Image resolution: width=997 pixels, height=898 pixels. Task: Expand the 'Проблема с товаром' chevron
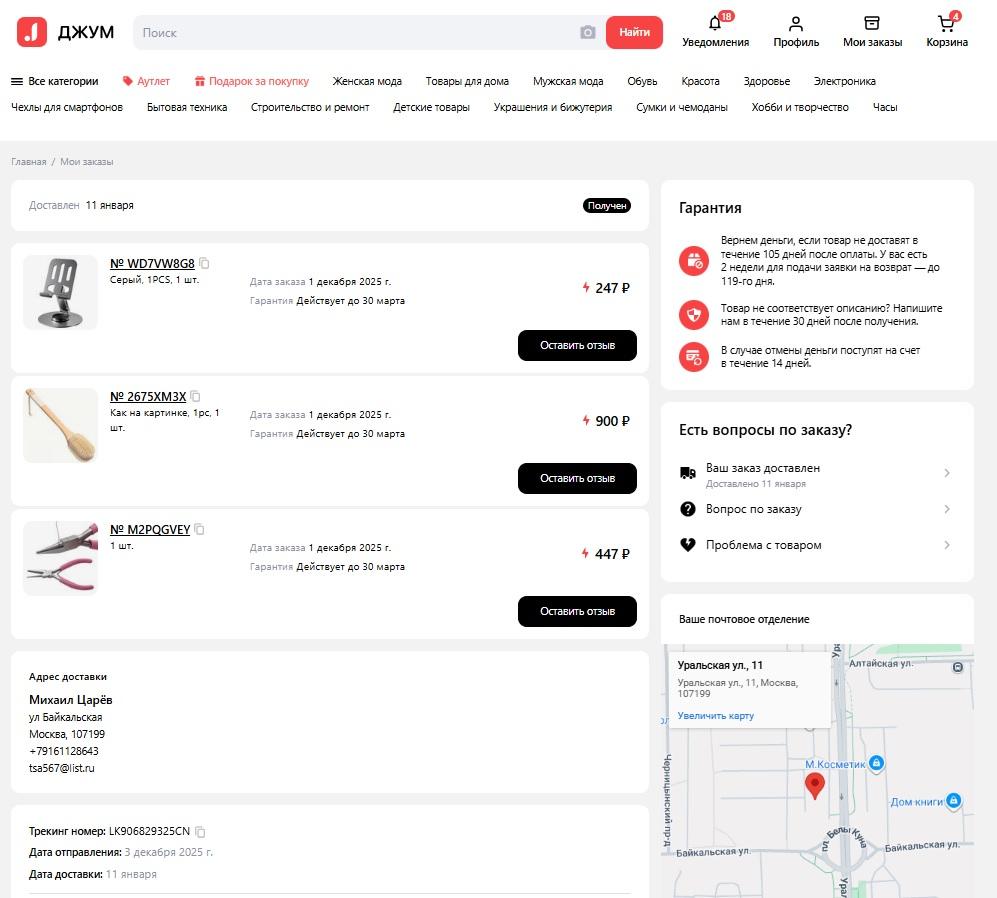click(947, 545)
